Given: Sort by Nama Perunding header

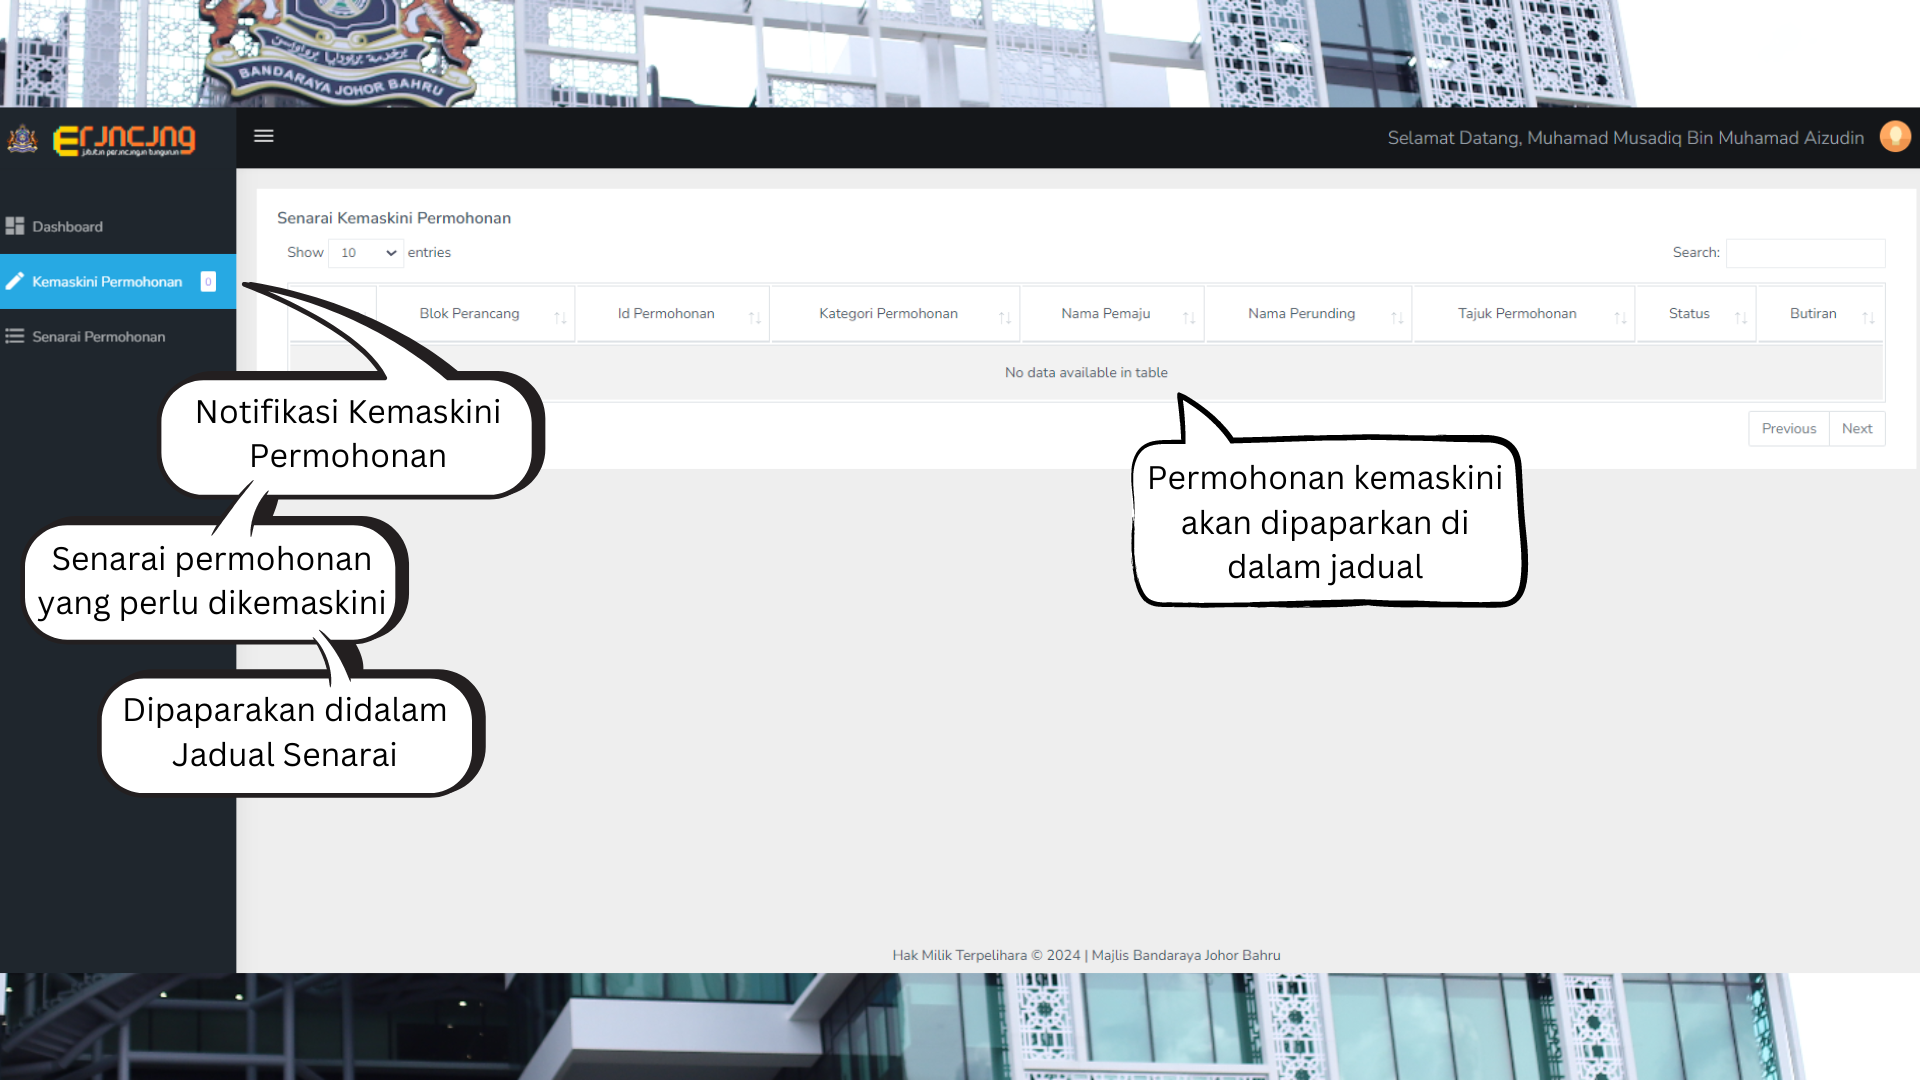Looking at the screenshot, I should click(x=1301, y=313).
